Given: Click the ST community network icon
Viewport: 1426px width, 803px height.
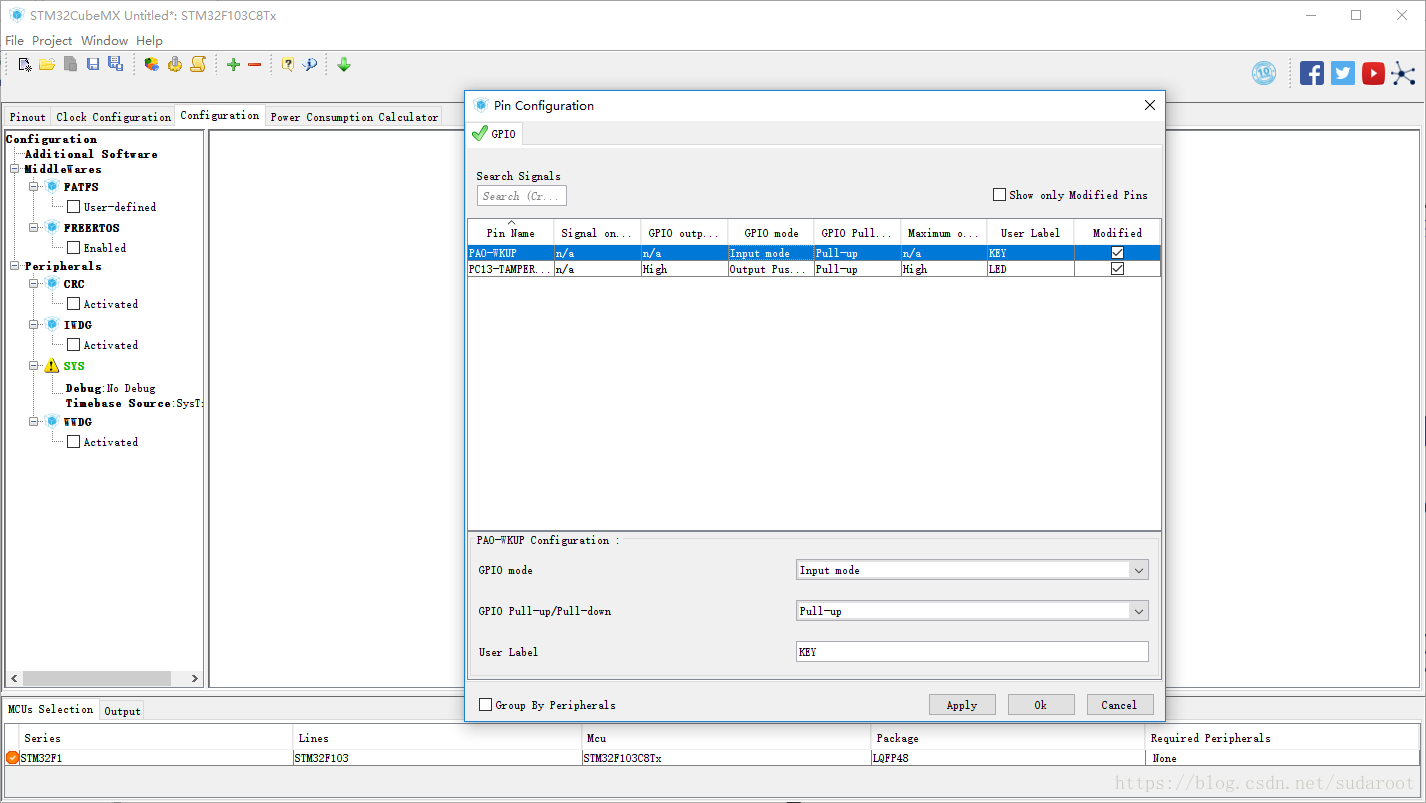Looking at the screenshot, I should 1404,73.
